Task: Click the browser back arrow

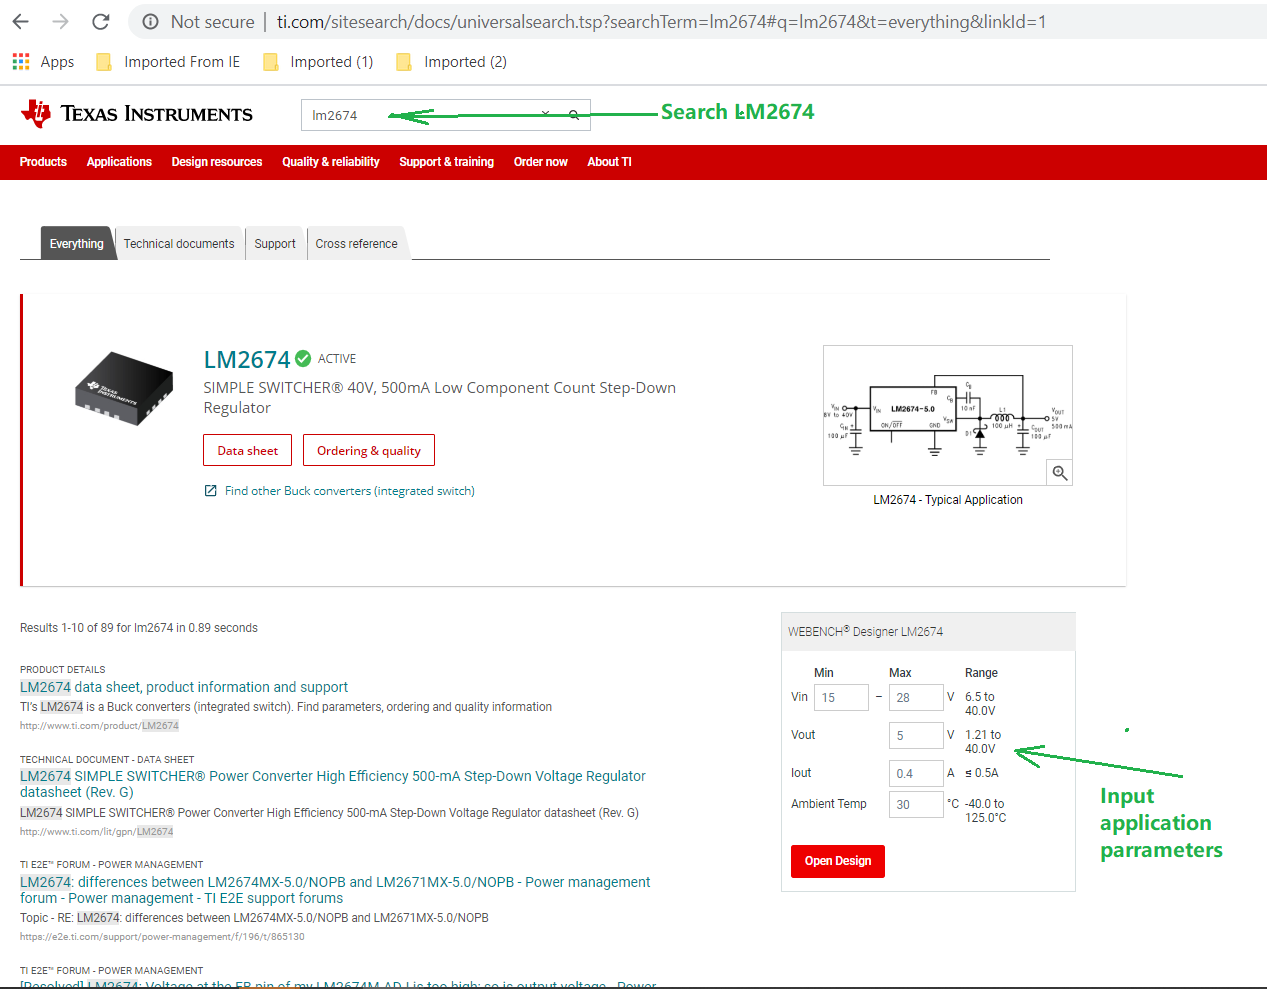Action: (21, 21)
